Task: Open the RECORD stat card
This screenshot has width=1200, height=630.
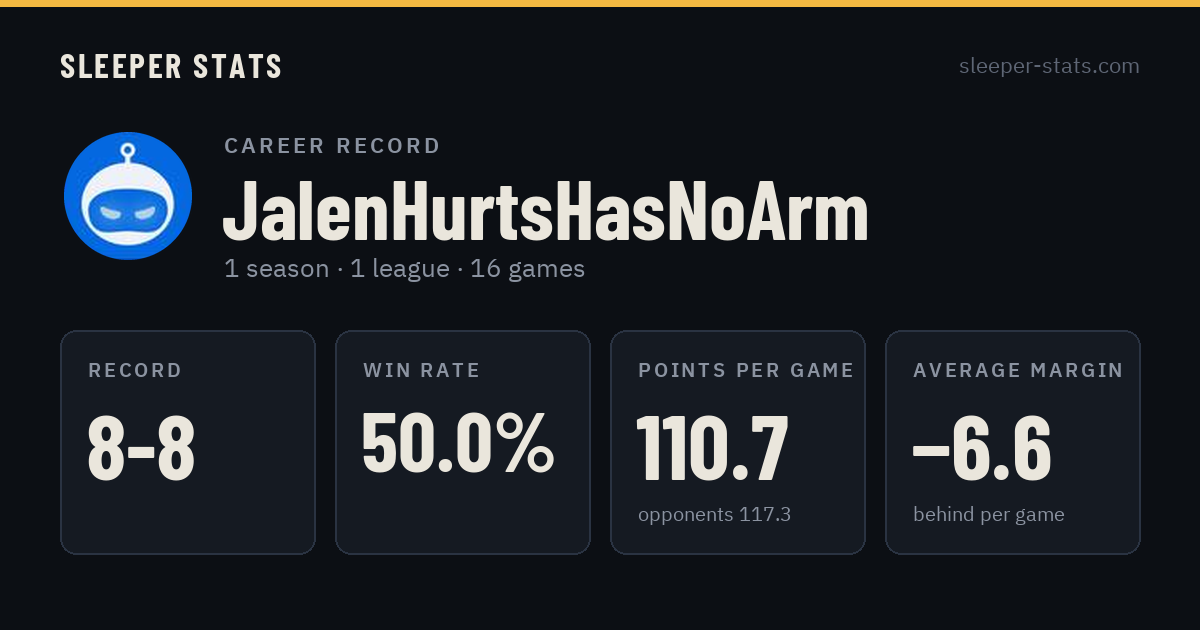Action: tap(188, 442)
